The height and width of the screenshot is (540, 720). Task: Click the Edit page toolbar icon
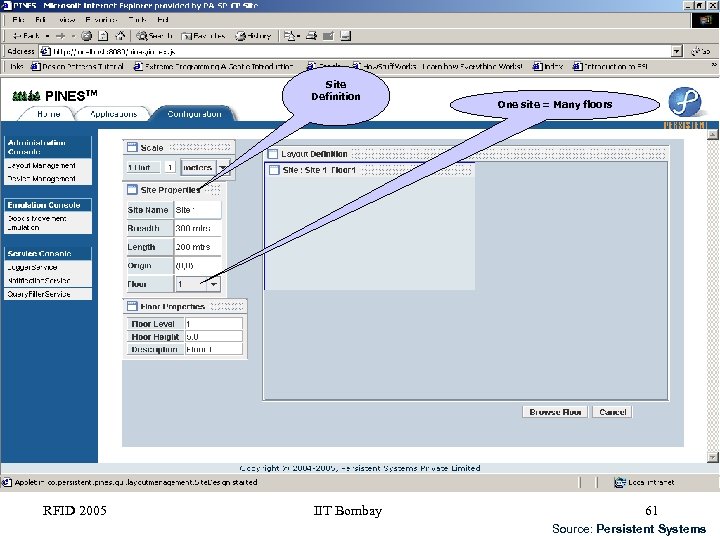tap(328, 35)
